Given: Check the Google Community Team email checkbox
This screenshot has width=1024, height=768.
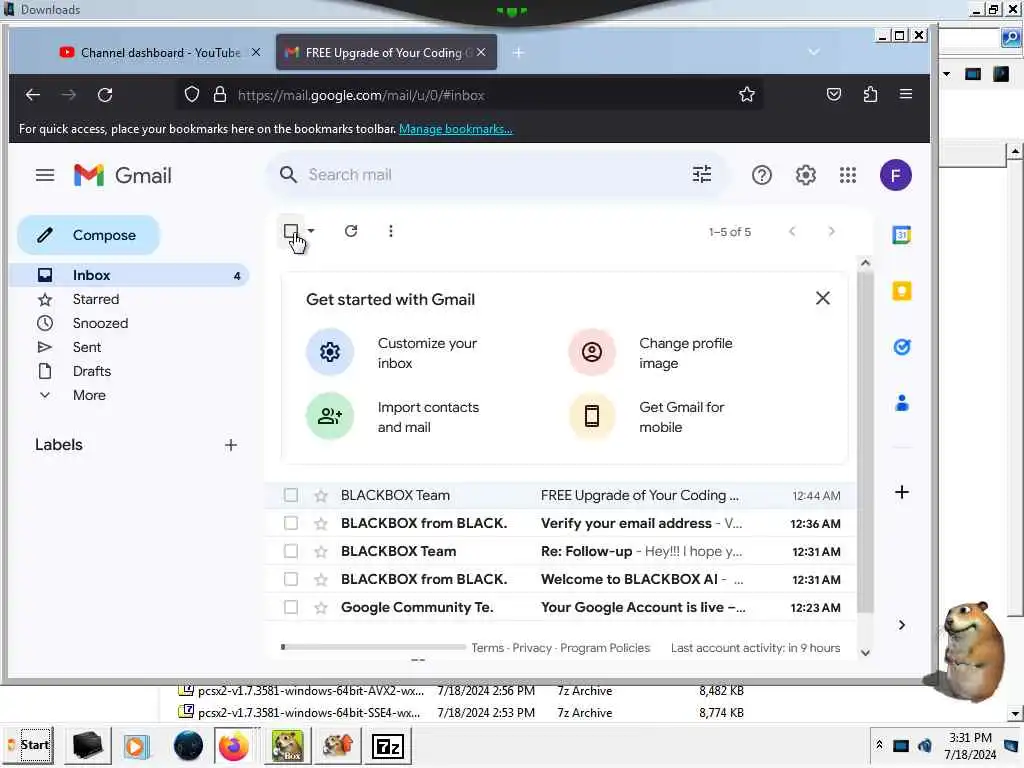Looking at the screenshot, I should point(291,607).
